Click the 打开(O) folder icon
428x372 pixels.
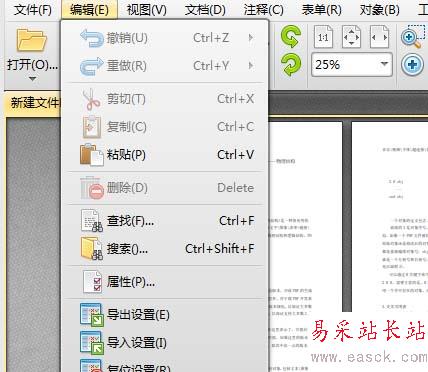pyautogui.click(x=31, y=40)
